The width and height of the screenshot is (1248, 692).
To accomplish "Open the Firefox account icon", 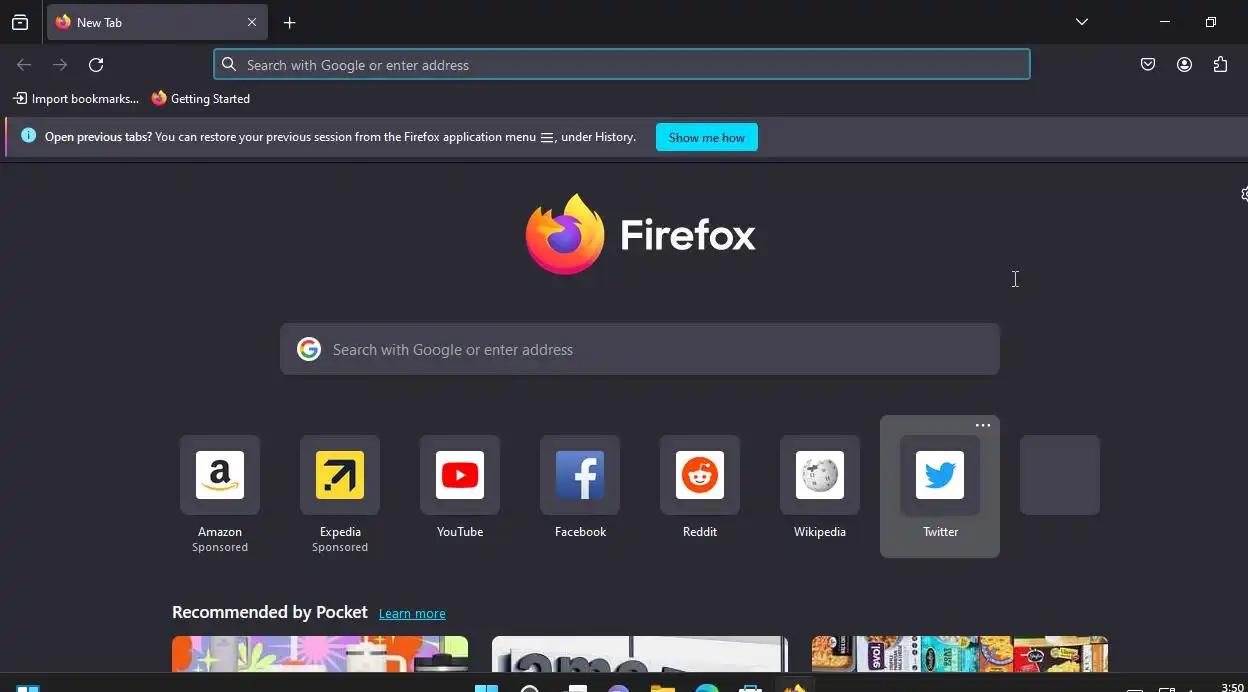I will pos(1184,65).
